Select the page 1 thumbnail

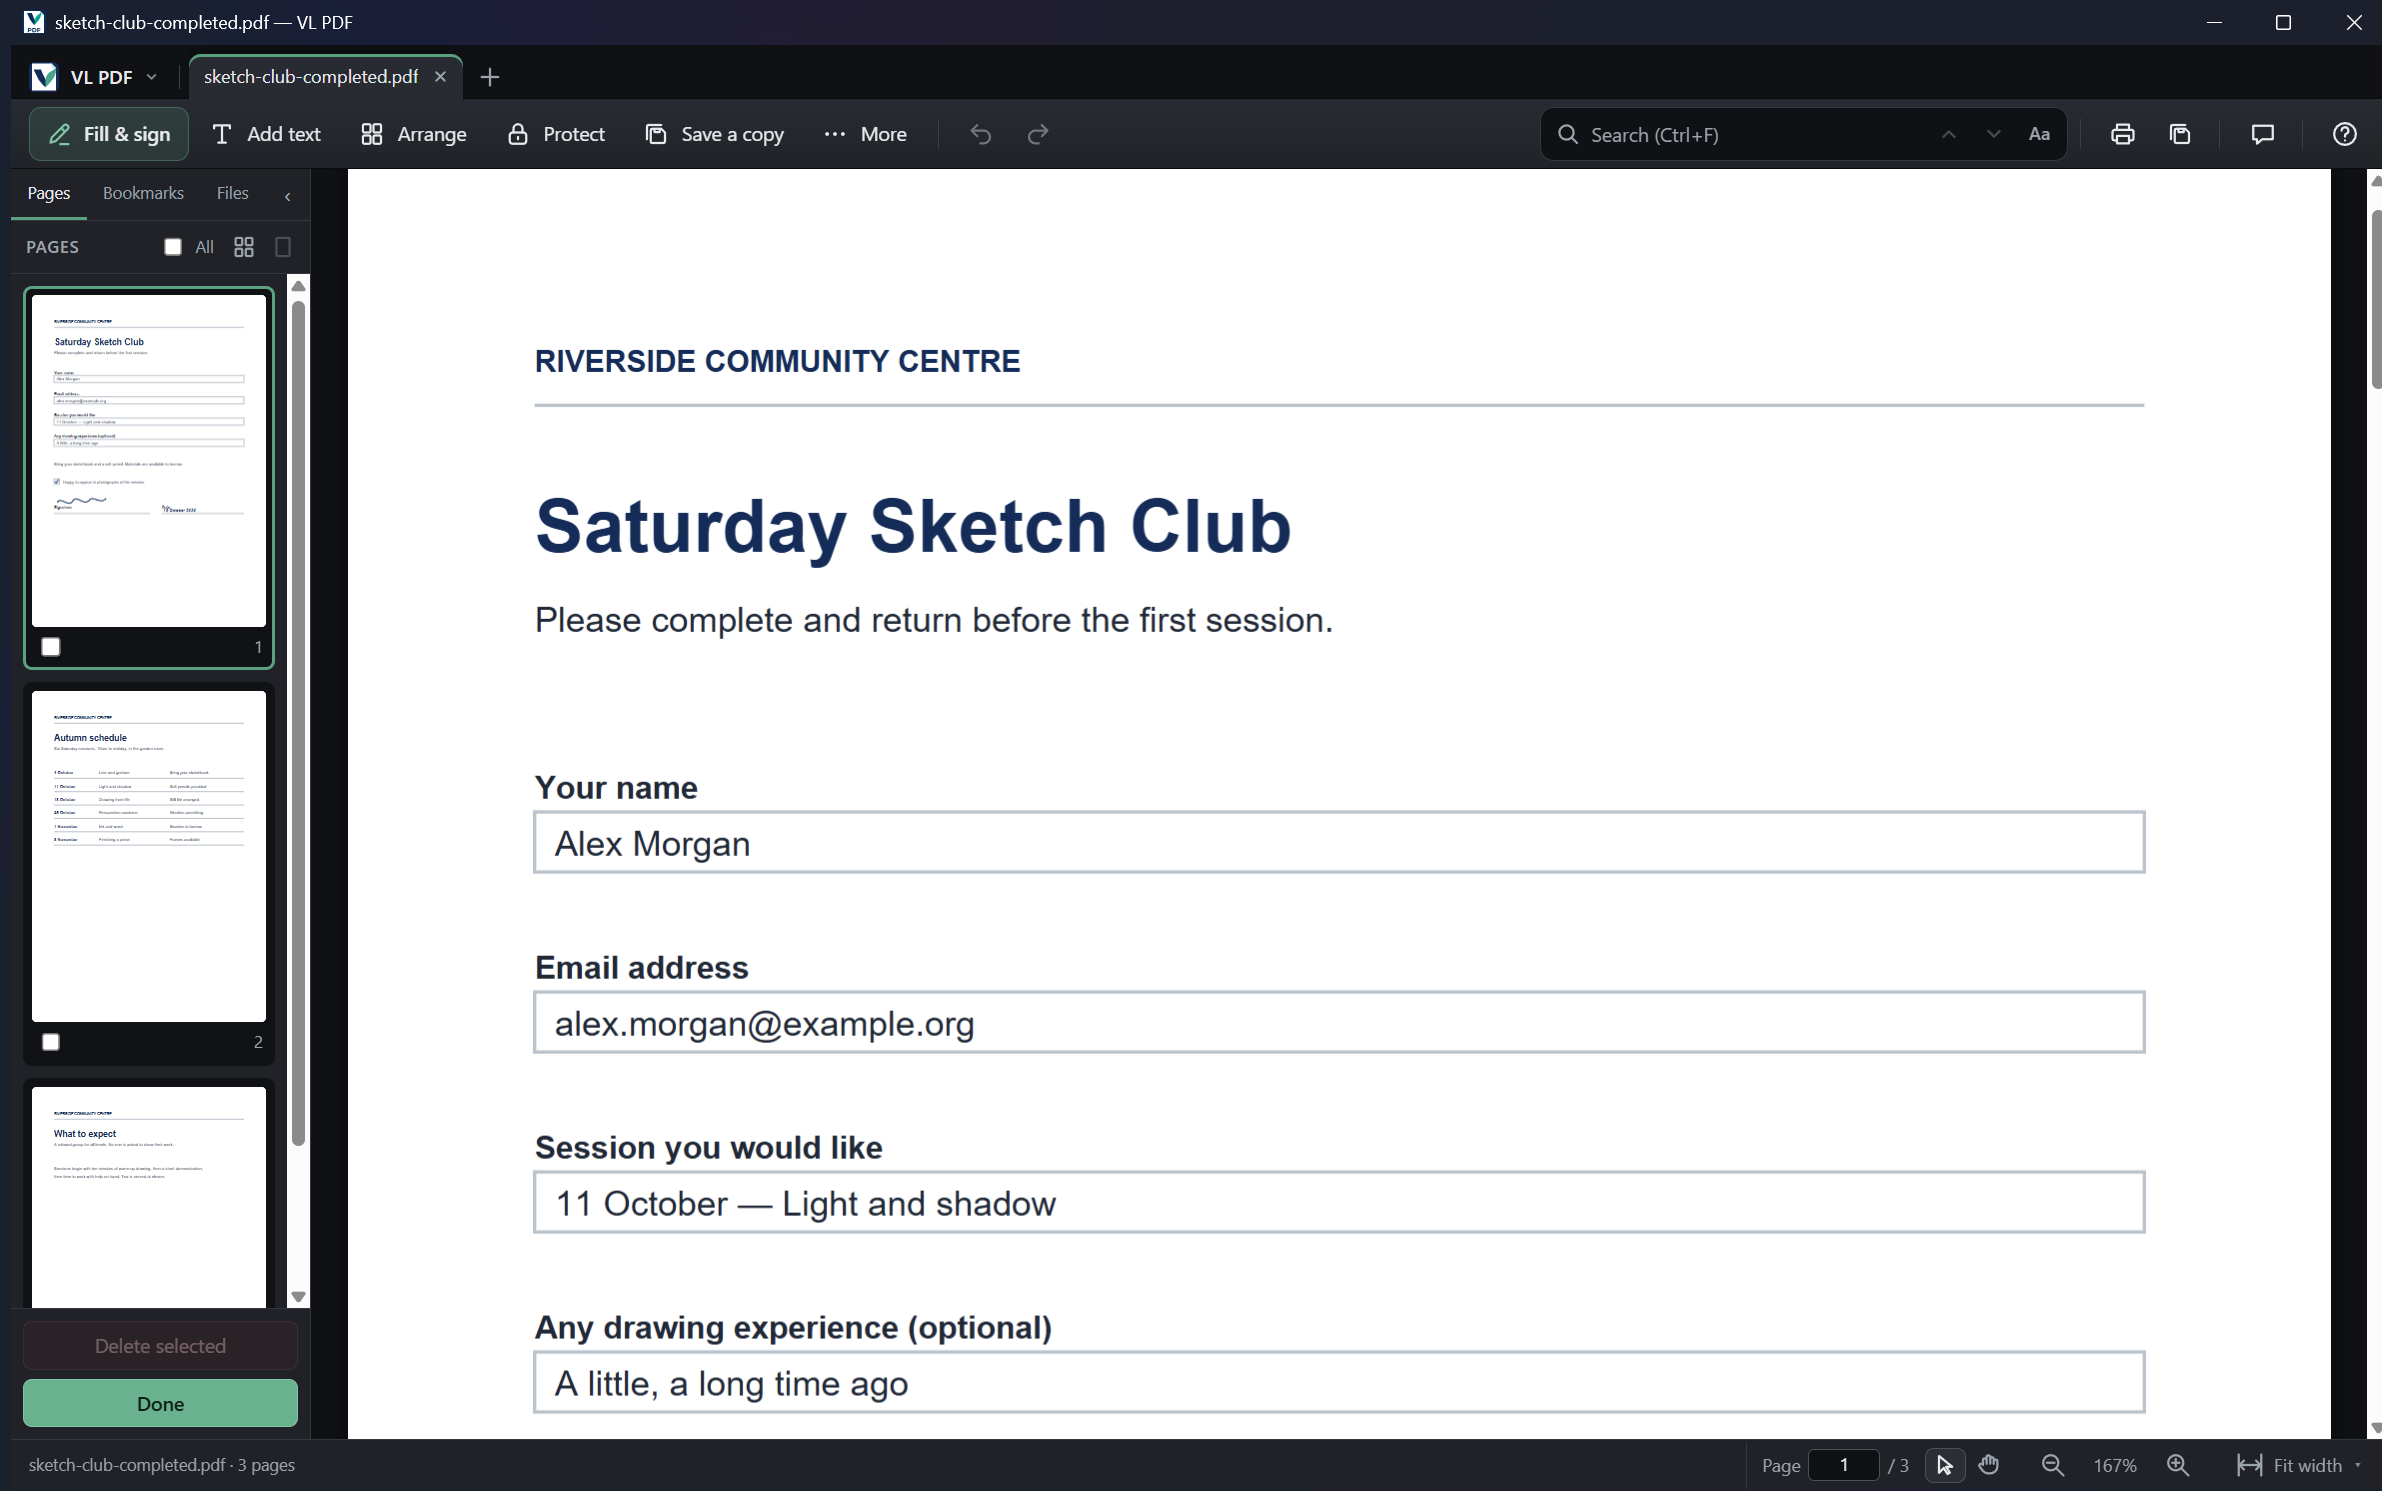[149, 461]
